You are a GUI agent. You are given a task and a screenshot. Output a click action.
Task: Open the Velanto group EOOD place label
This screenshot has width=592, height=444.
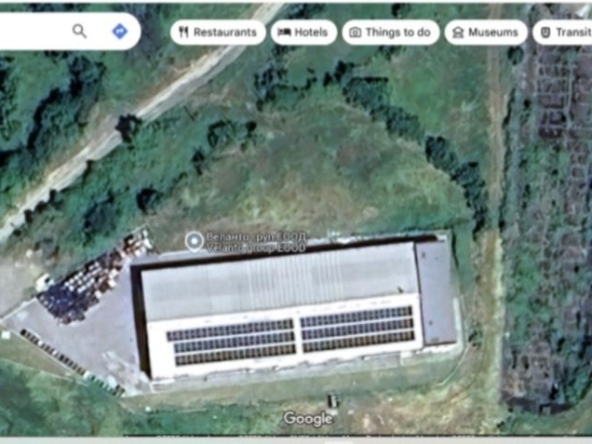pos(256,242)
